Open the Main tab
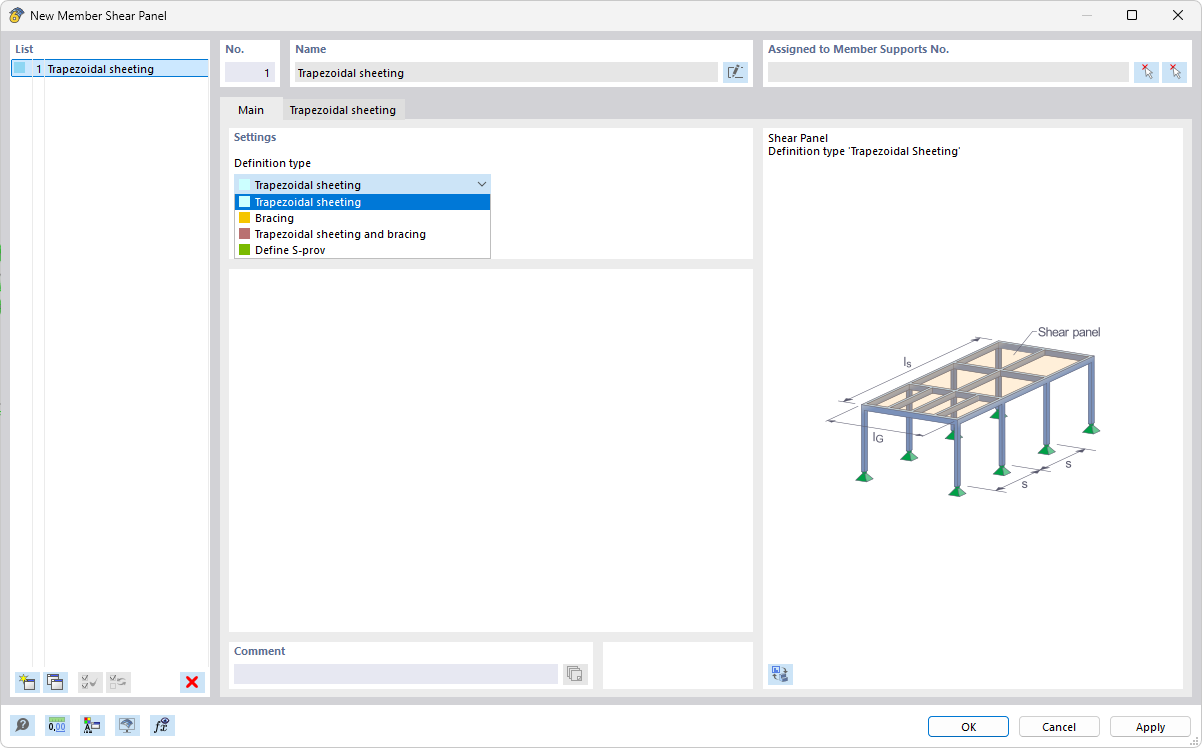1202x748 pixels. [250, 110]
